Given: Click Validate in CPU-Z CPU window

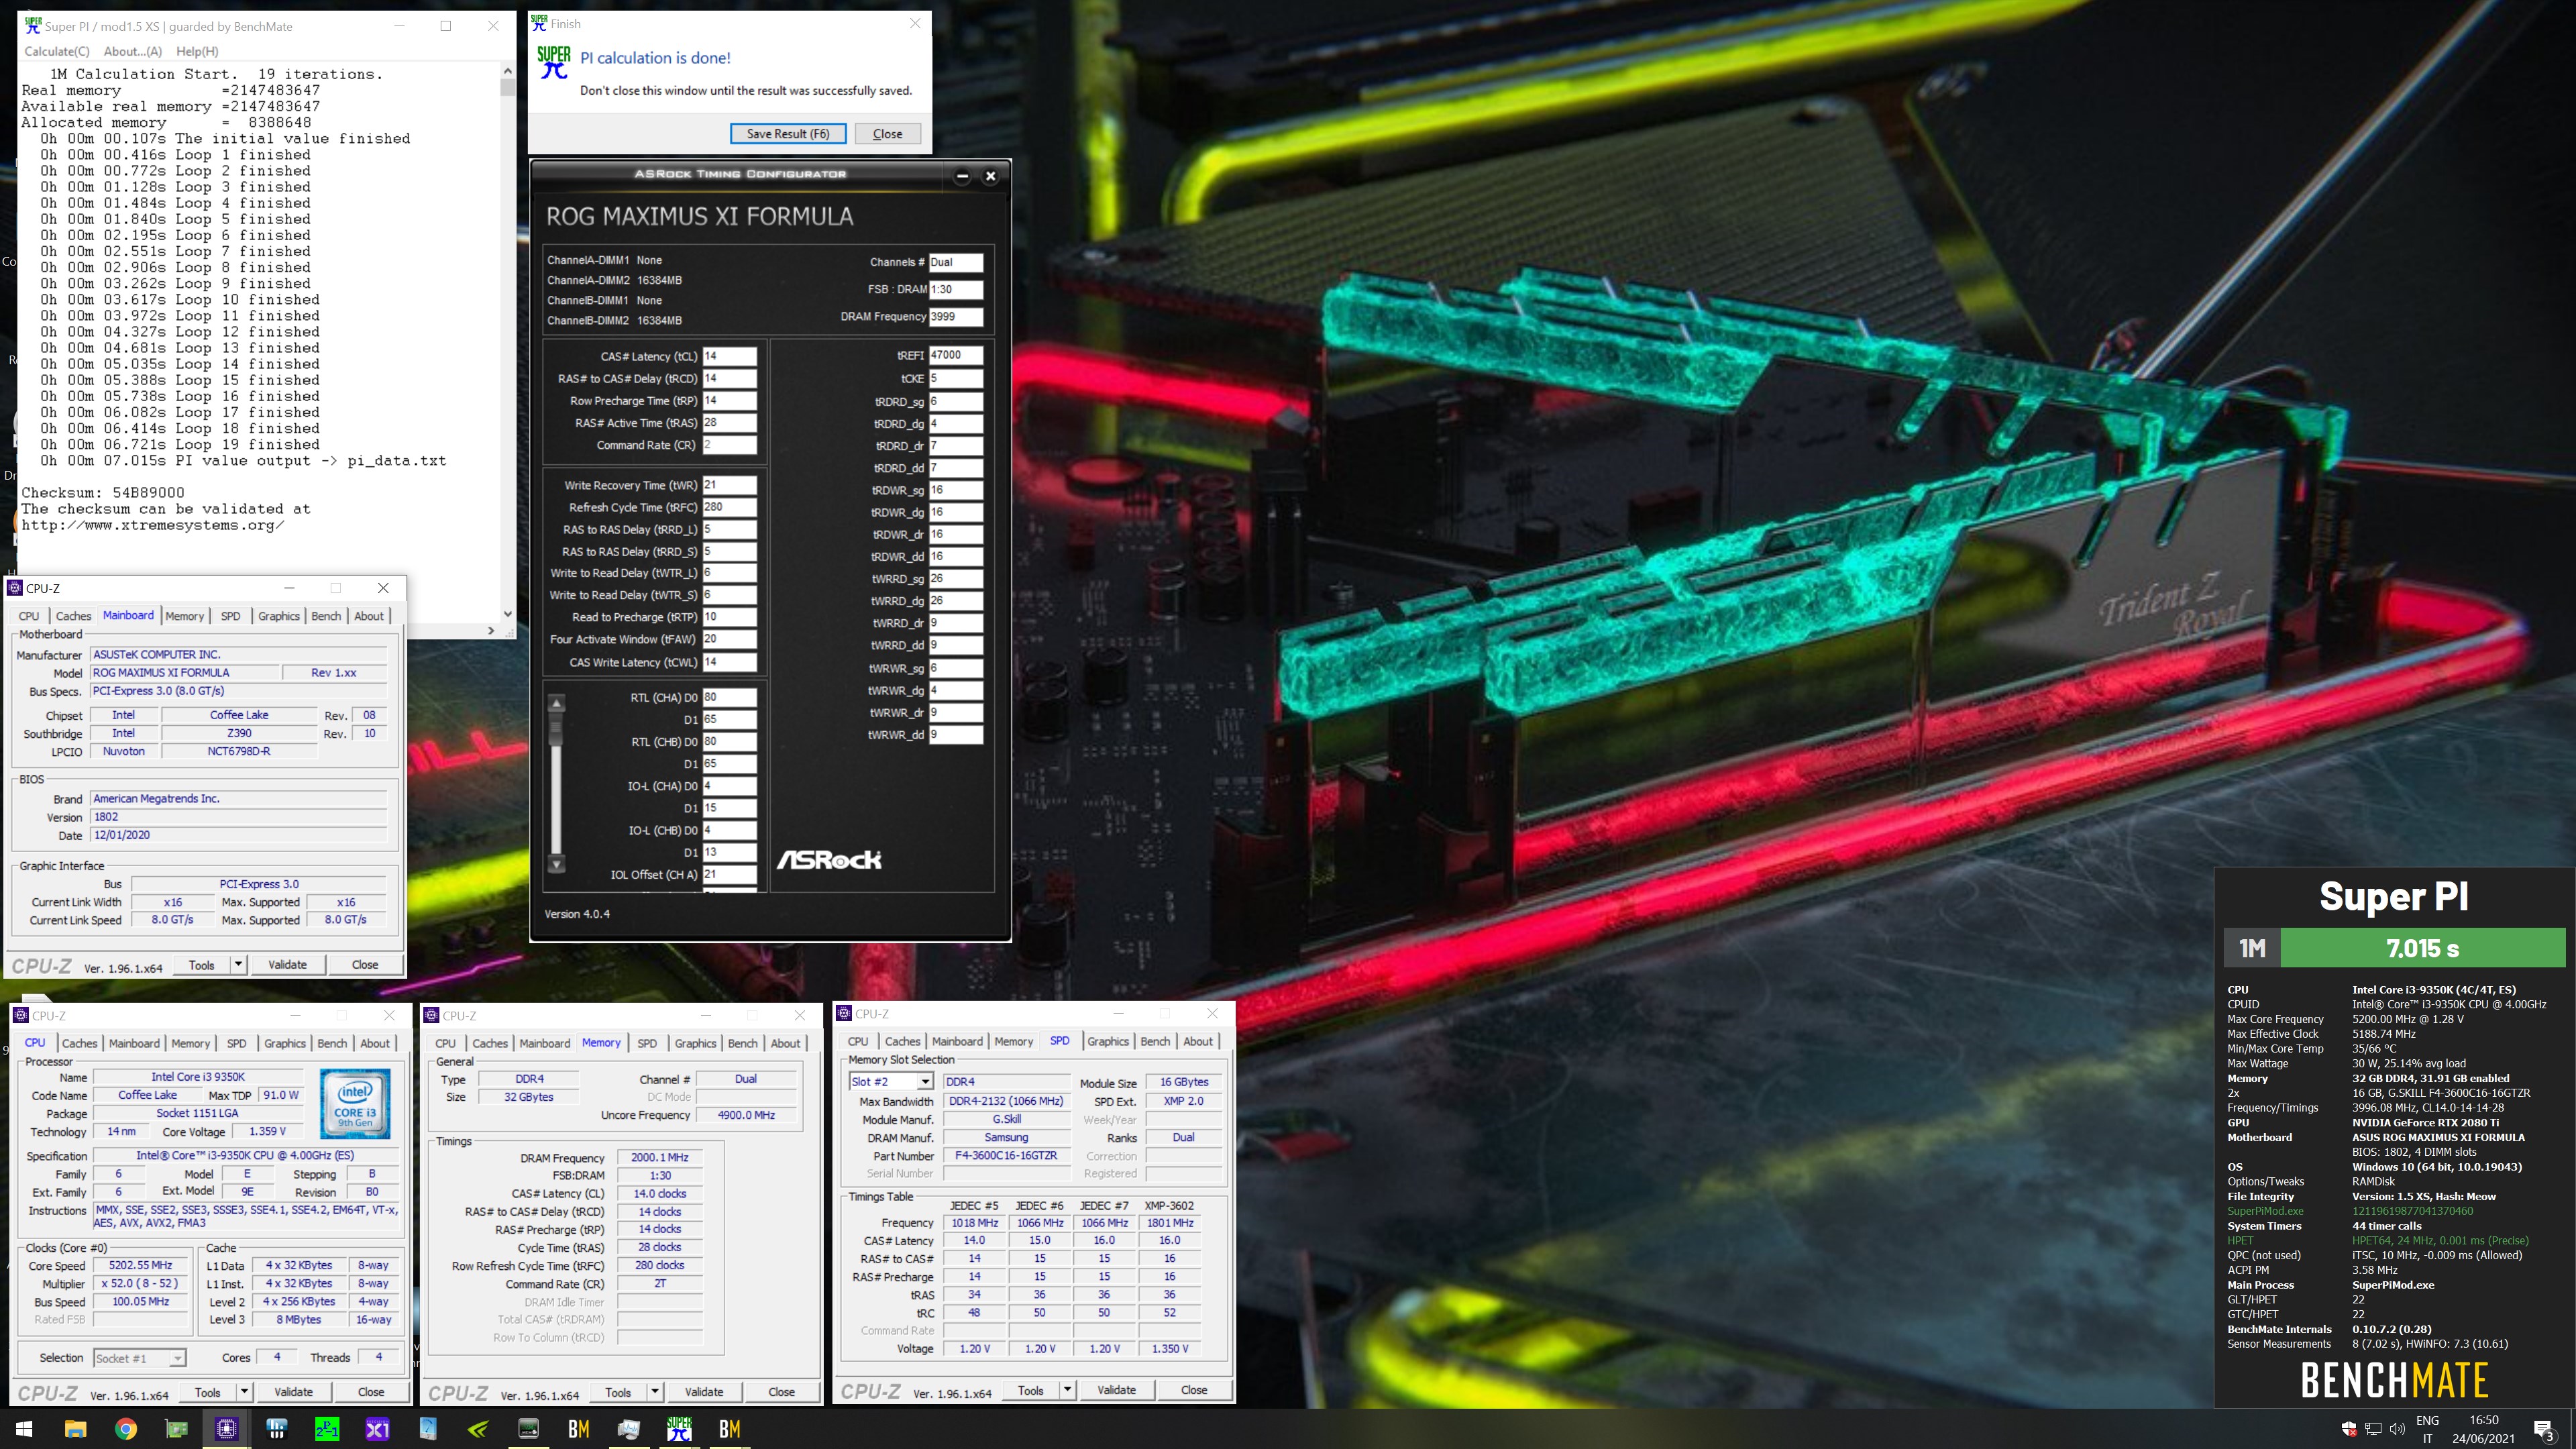Looking at the screenshot, I should 293,1392.
